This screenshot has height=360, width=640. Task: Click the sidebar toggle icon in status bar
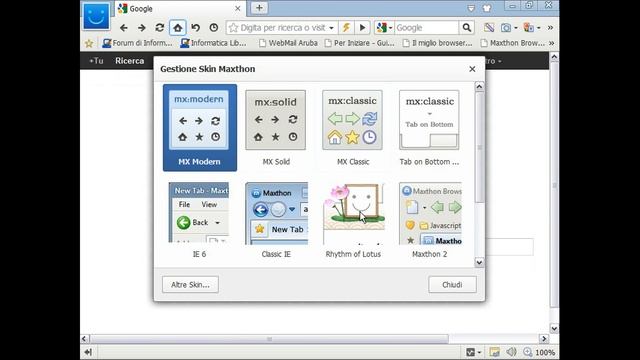coord(88,352)
